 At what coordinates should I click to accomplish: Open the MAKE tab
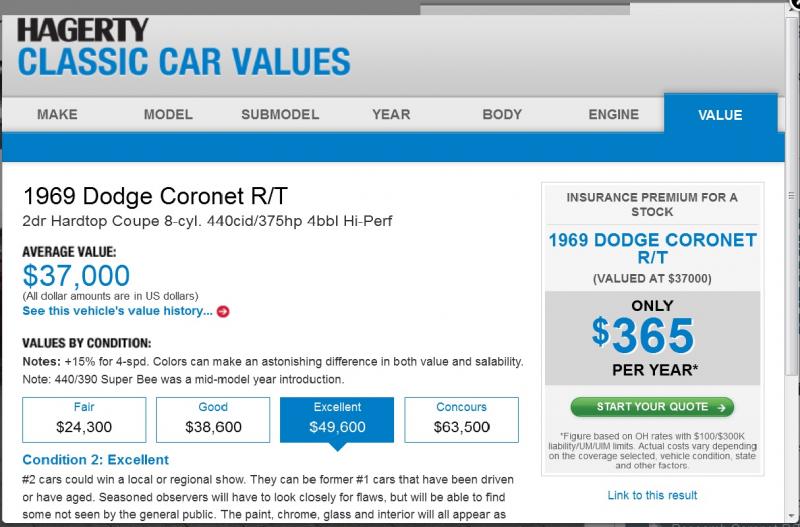pos(57,115)
